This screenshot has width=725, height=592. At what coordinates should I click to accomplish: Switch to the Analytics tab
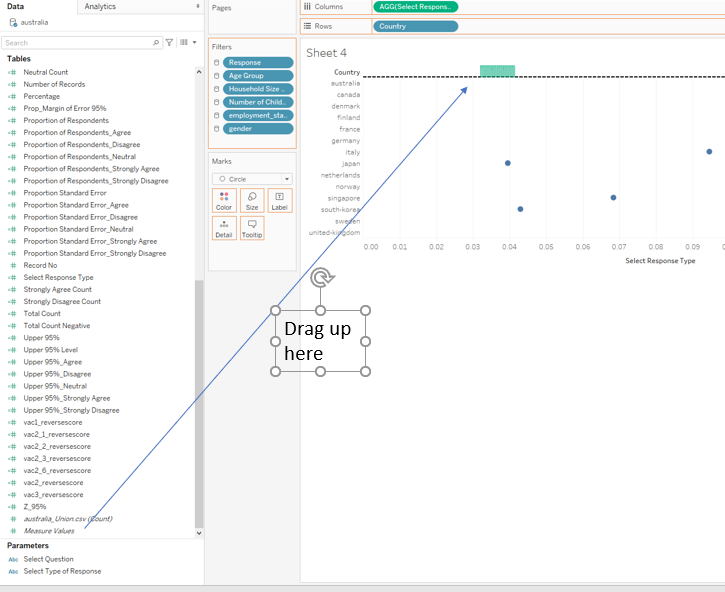pos(100,7)
